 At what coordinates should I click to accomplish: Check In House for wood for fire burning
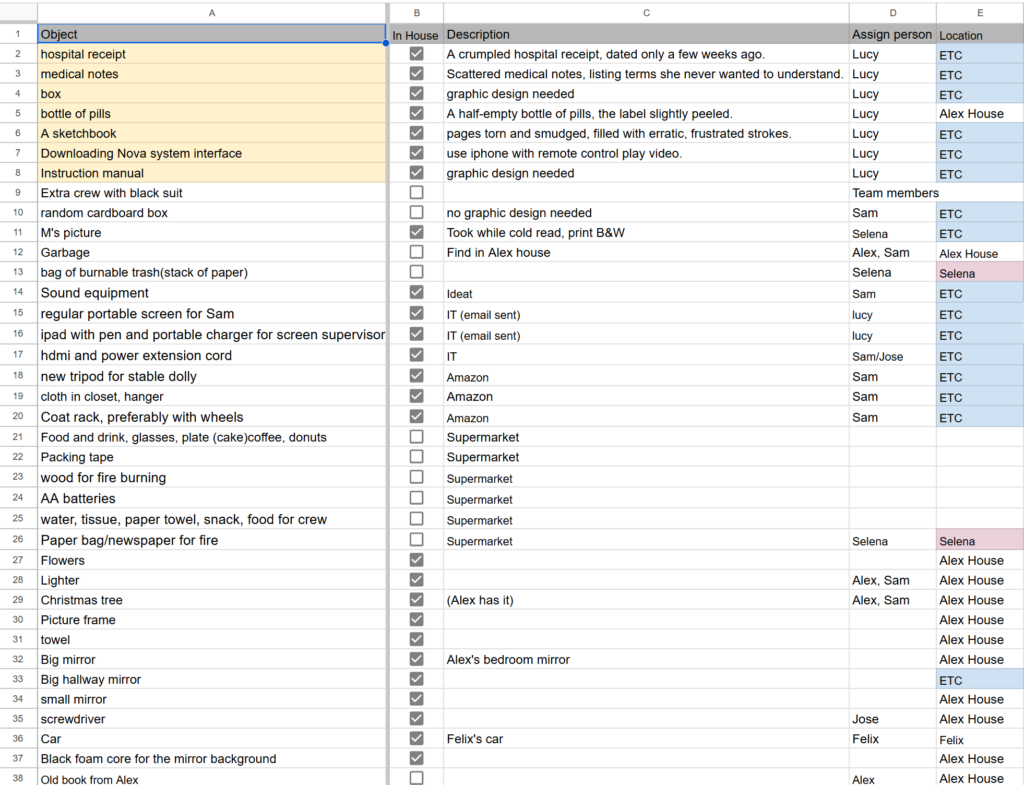[x=416, y=477]
